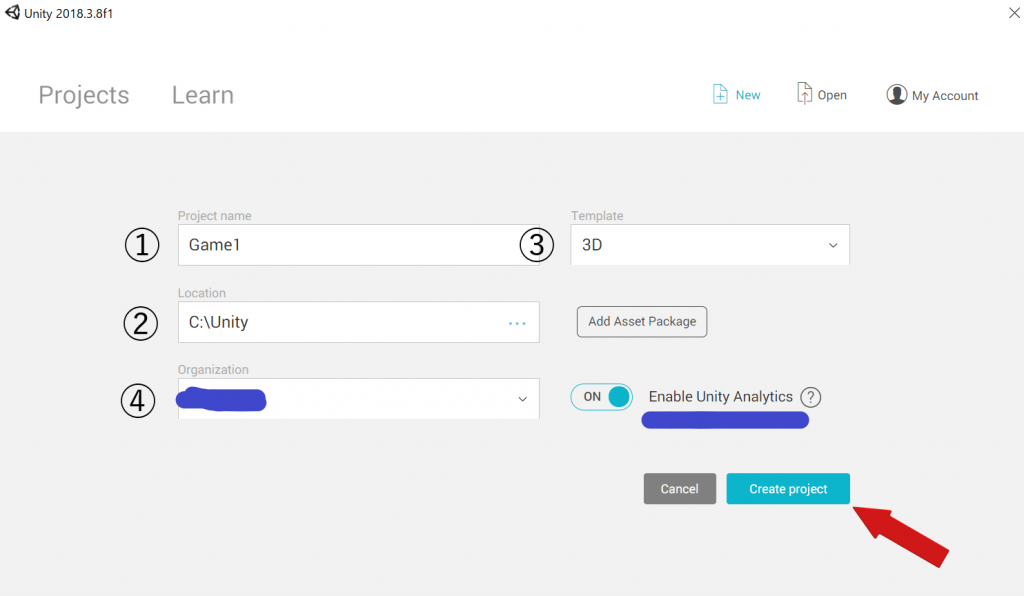The image size is (1024, 596).
Task: Click the Unity logo in title bar
Action: point(12,12)
